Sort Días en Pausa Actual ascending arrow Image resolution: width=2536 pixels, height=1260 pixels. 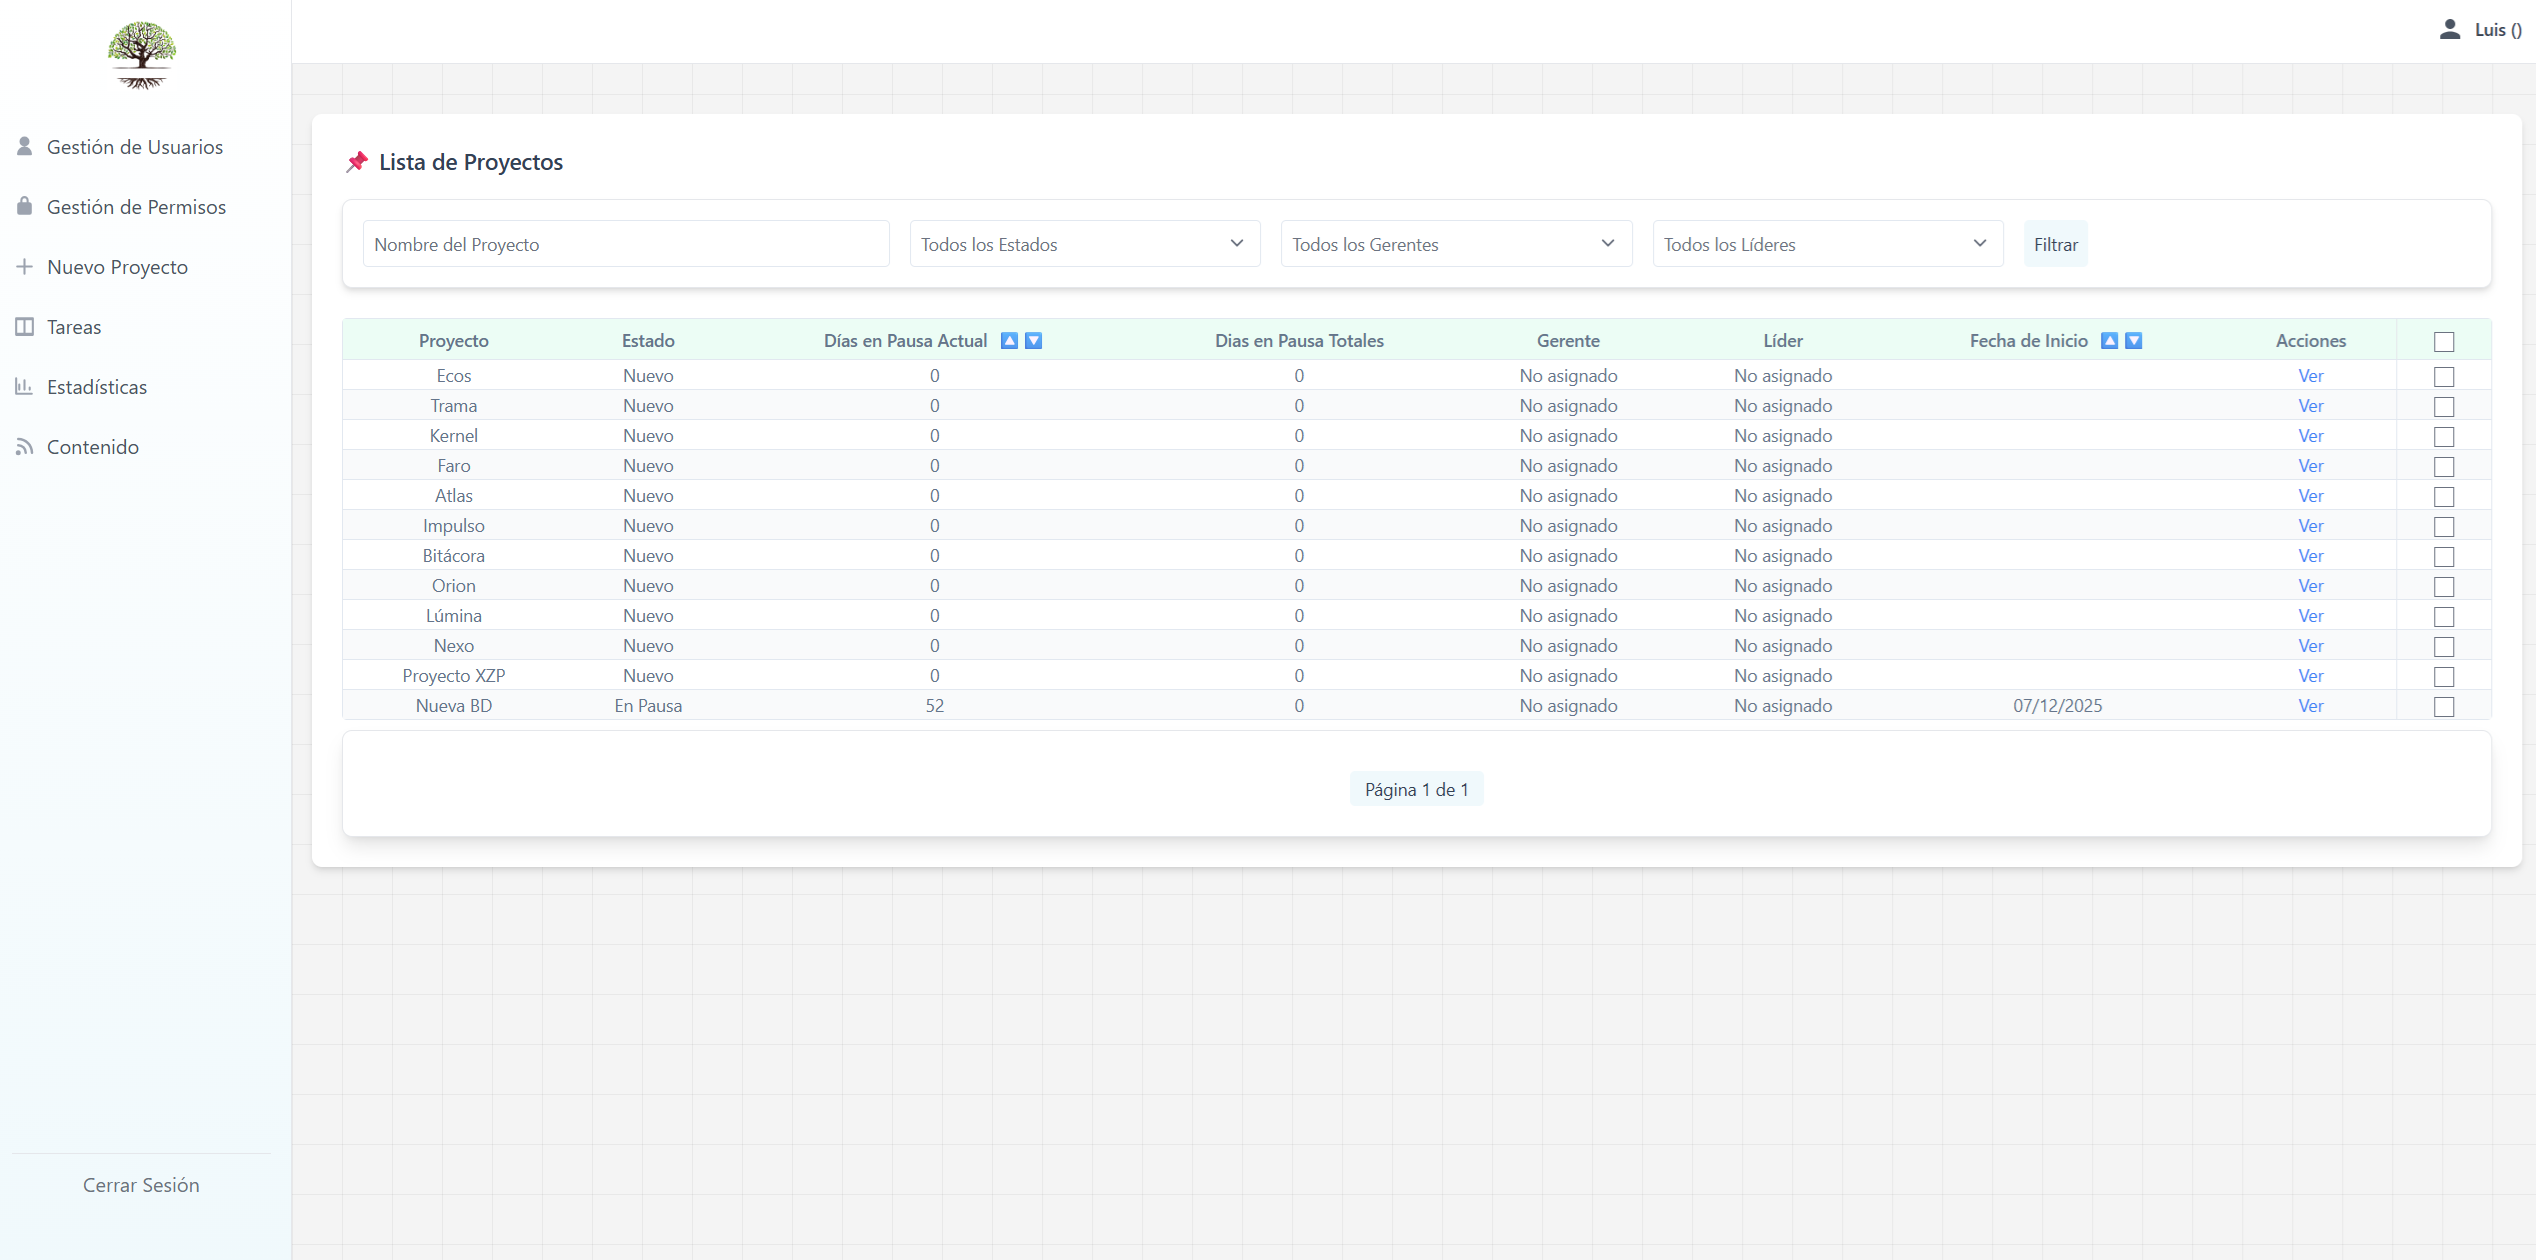[x=1009, y=341]
